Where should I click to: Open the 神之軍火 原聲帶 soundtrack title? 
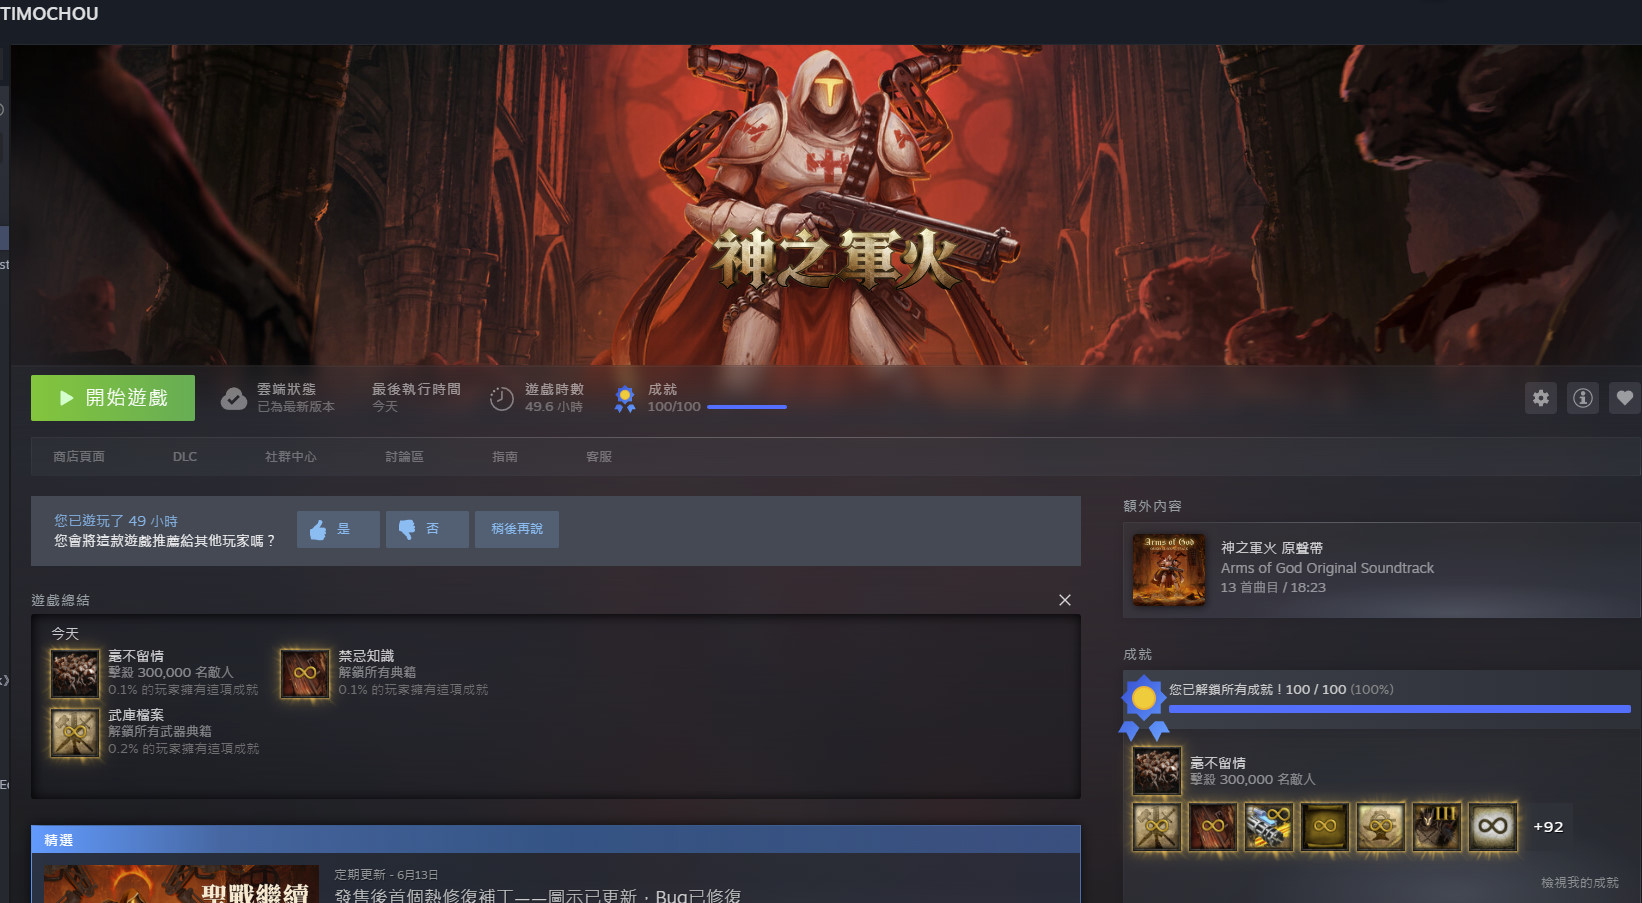(1272, 548)
